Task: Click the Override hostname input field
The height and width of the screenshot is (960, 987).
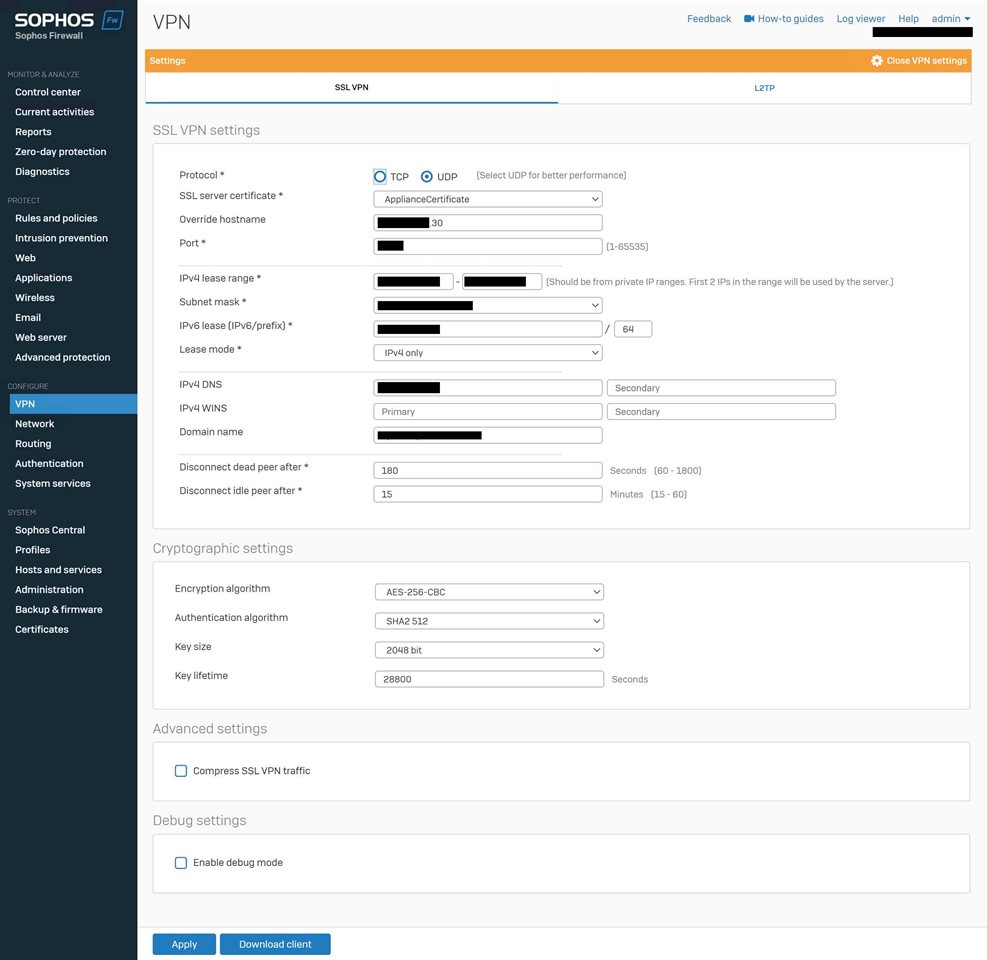Action: [x=488, y=223]
